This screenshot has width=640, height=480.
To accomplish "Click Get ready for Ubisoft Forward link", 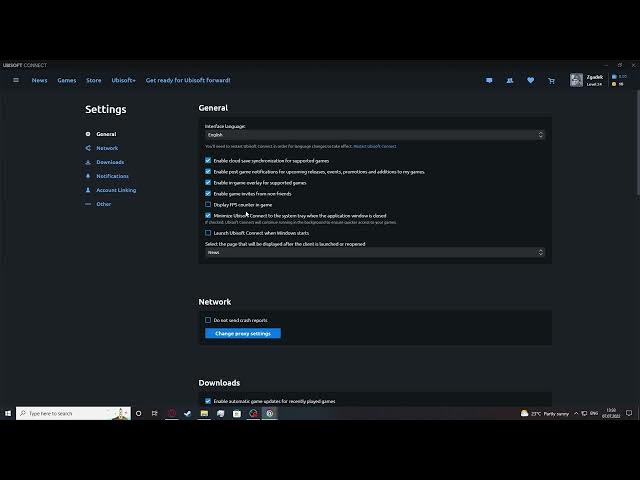I will pyautogui.click(x=188, y=80).
